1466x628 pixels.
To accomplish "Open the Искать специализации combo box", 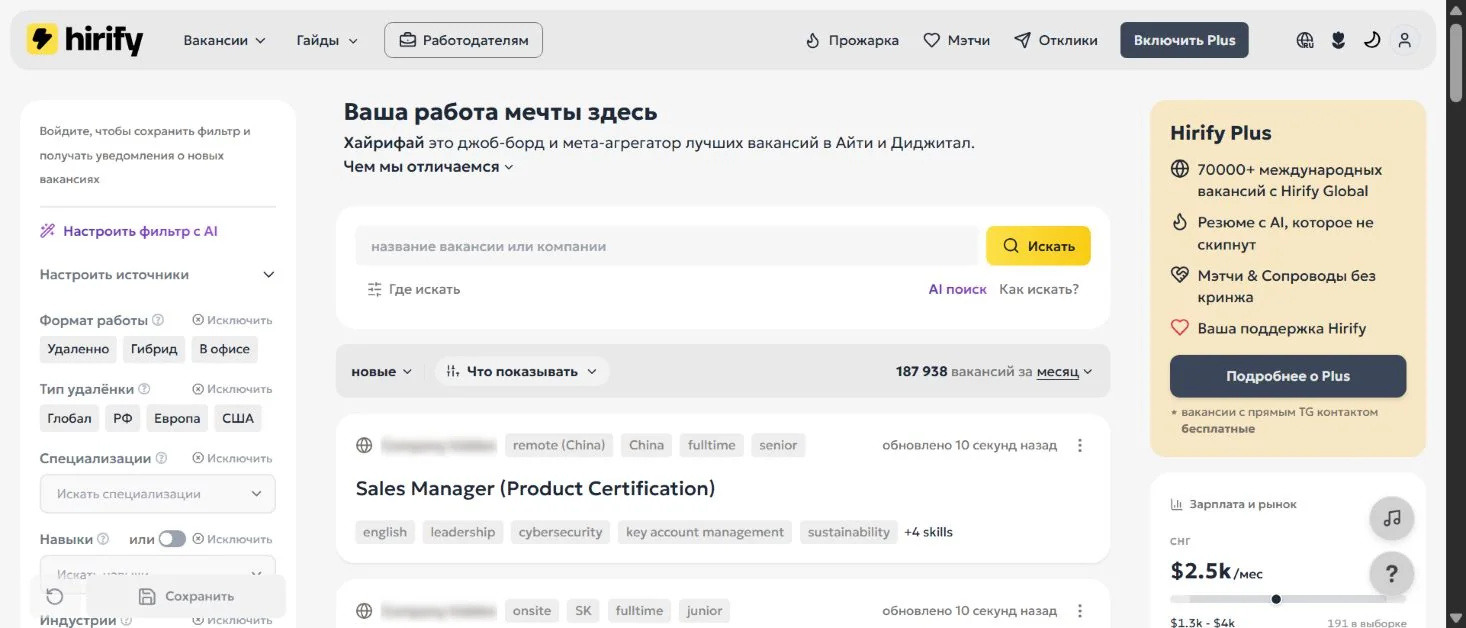I will pyautogui.click(x=157, y=493).
